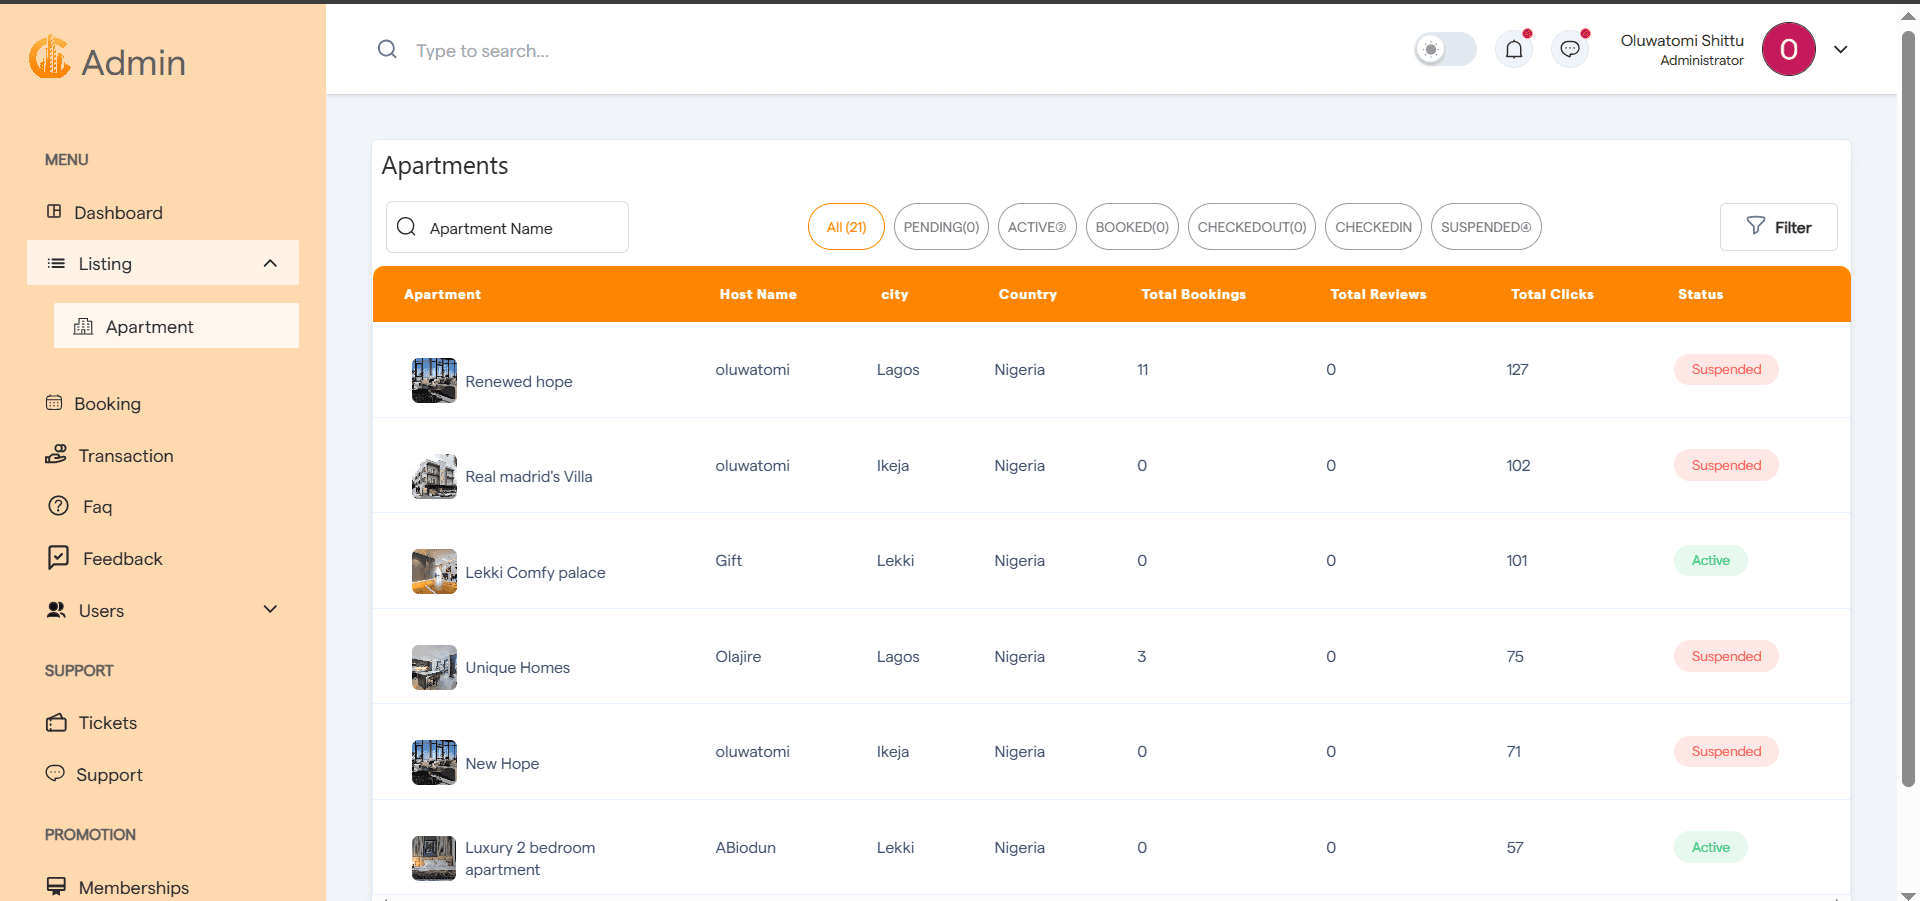Toggle the dark mode switch
This screenshot has width=1920, height=901.
point(1445,49)
